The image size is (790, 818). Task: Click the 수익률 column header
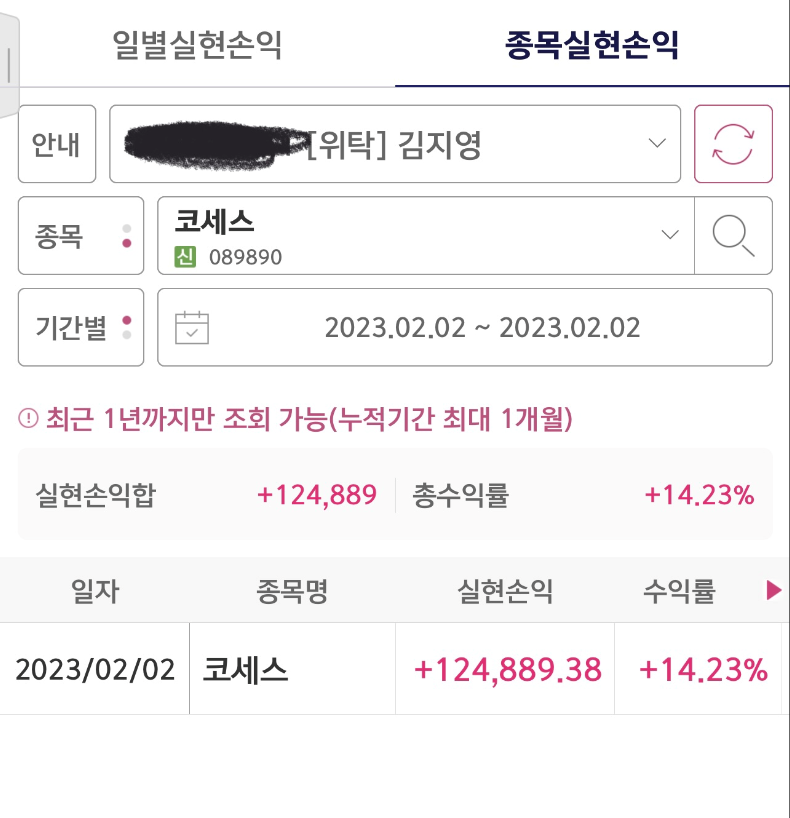[679, 591]
